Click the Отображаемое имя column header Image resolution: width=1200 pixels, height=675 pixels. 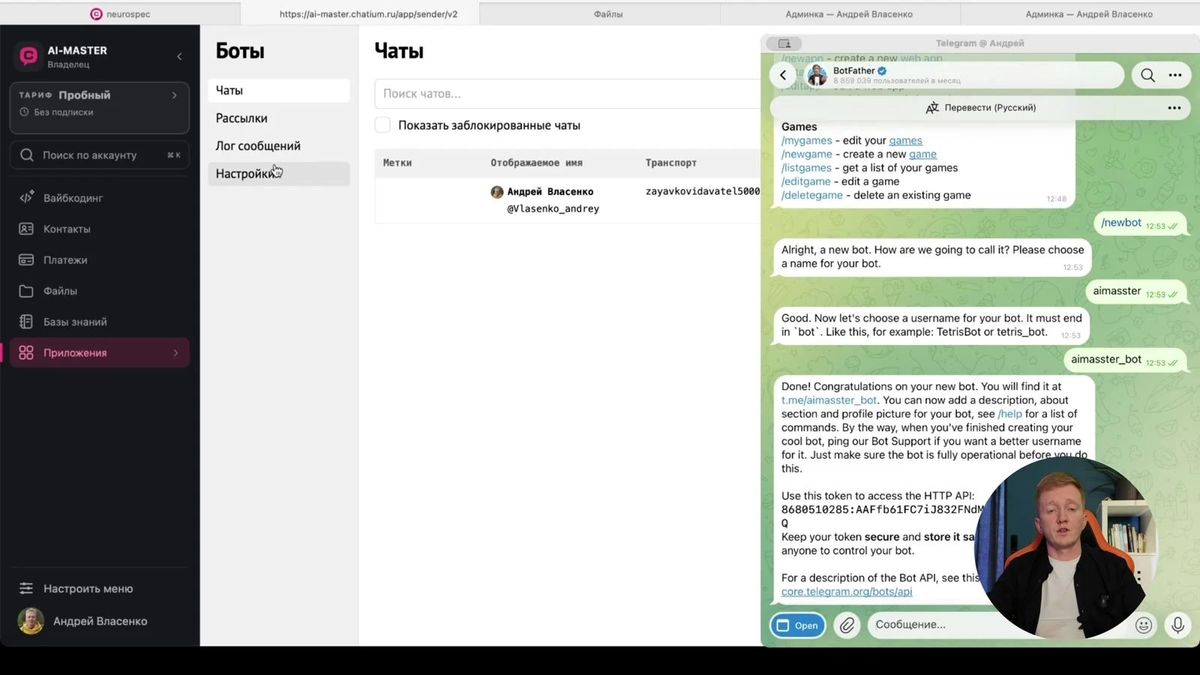[x=536, y=163]
